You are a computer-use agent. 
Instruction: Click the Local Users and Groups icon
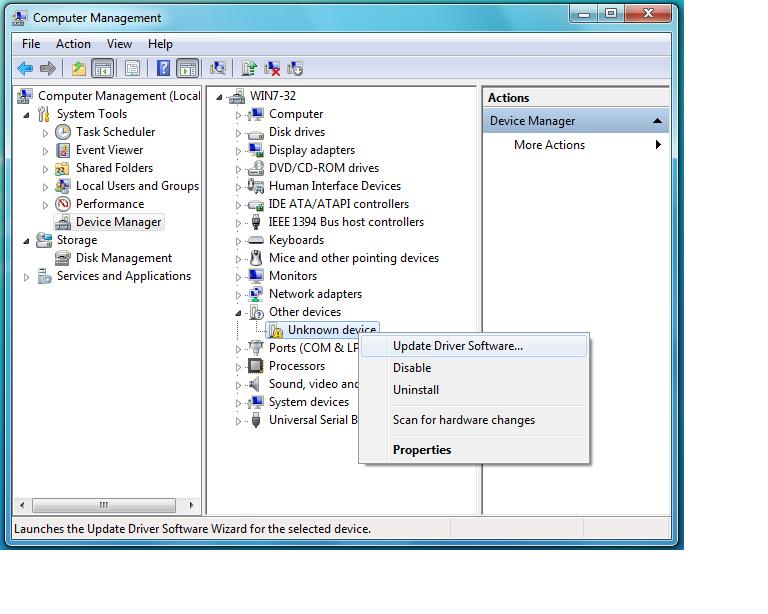tap(63, 186)
